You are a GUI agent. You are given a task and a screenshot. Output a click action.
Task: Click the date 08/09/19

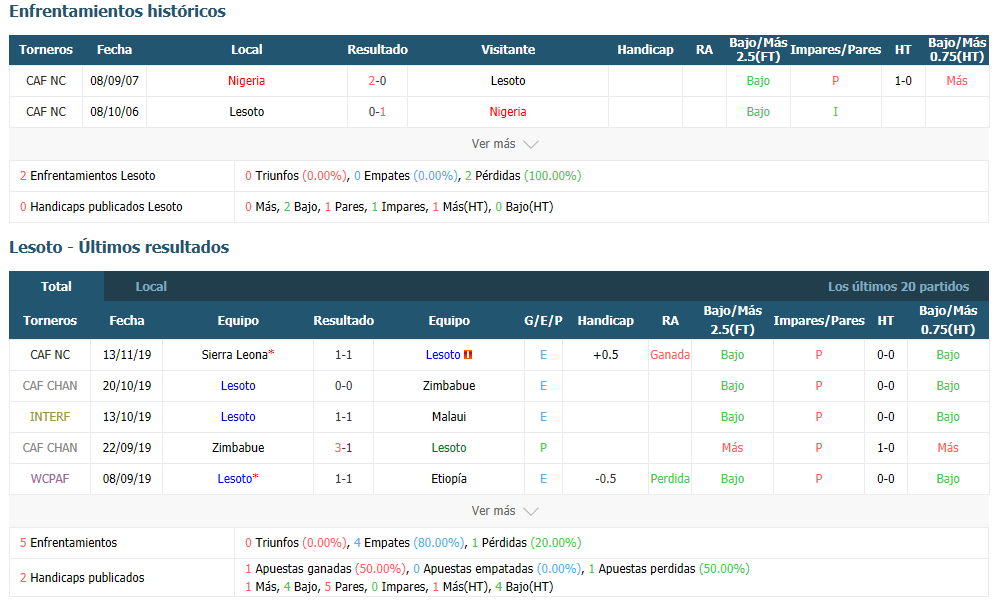coord(127,479)
